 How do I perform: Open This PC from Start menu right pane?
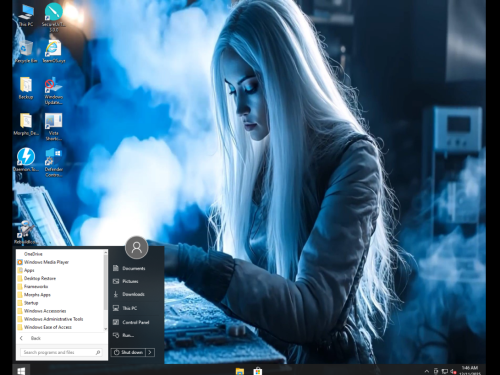tap(129, 308)
